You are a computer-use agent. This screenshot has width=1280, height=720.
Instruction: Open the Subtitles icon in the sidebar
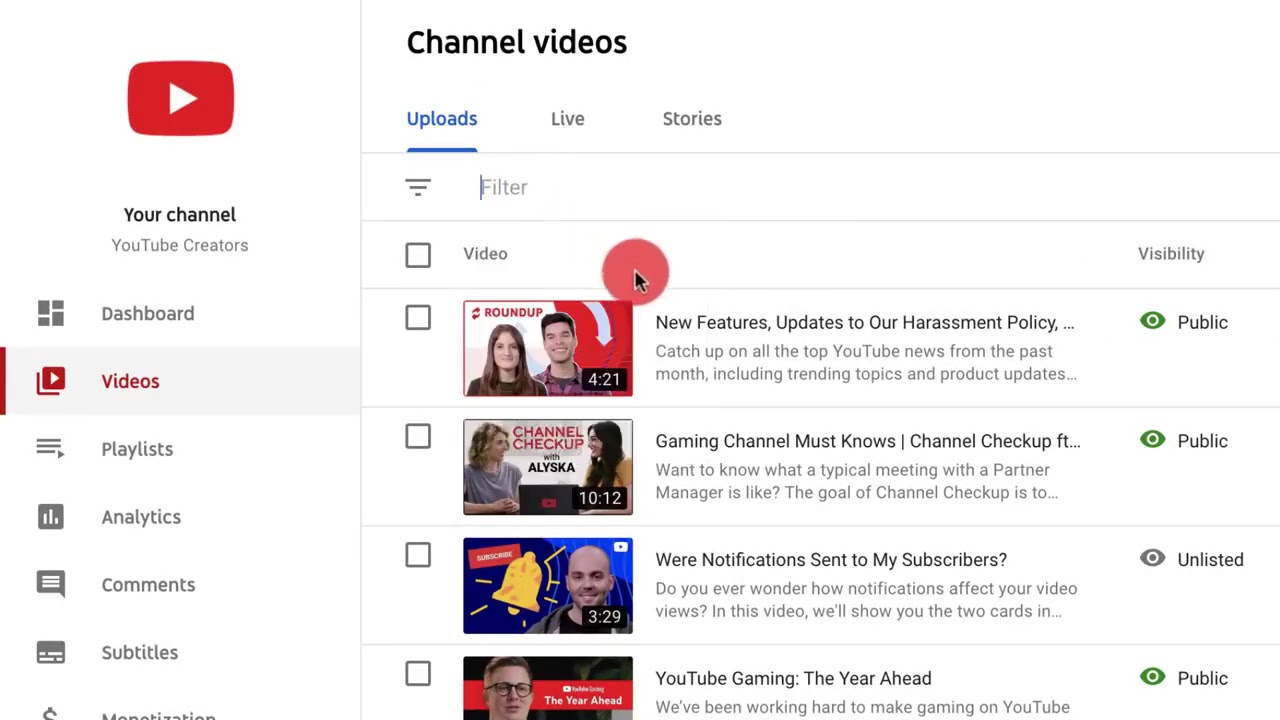[x=51, y=653]
